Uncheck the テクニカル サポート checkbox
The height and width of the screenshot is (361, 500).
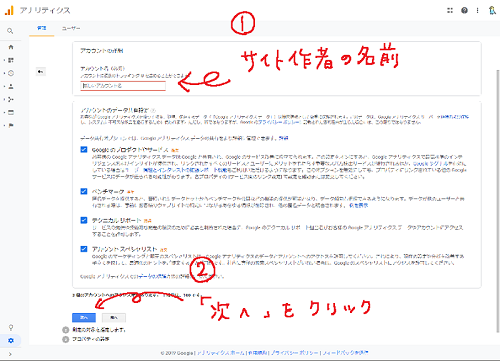point(84,220)
